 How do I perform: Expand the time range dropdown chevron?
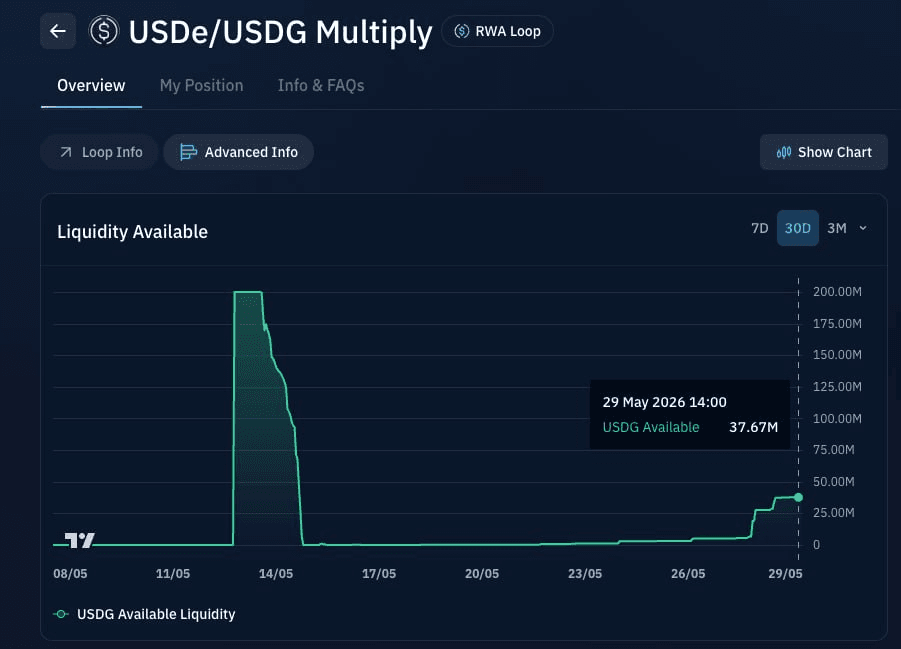(x=863, y=228)
